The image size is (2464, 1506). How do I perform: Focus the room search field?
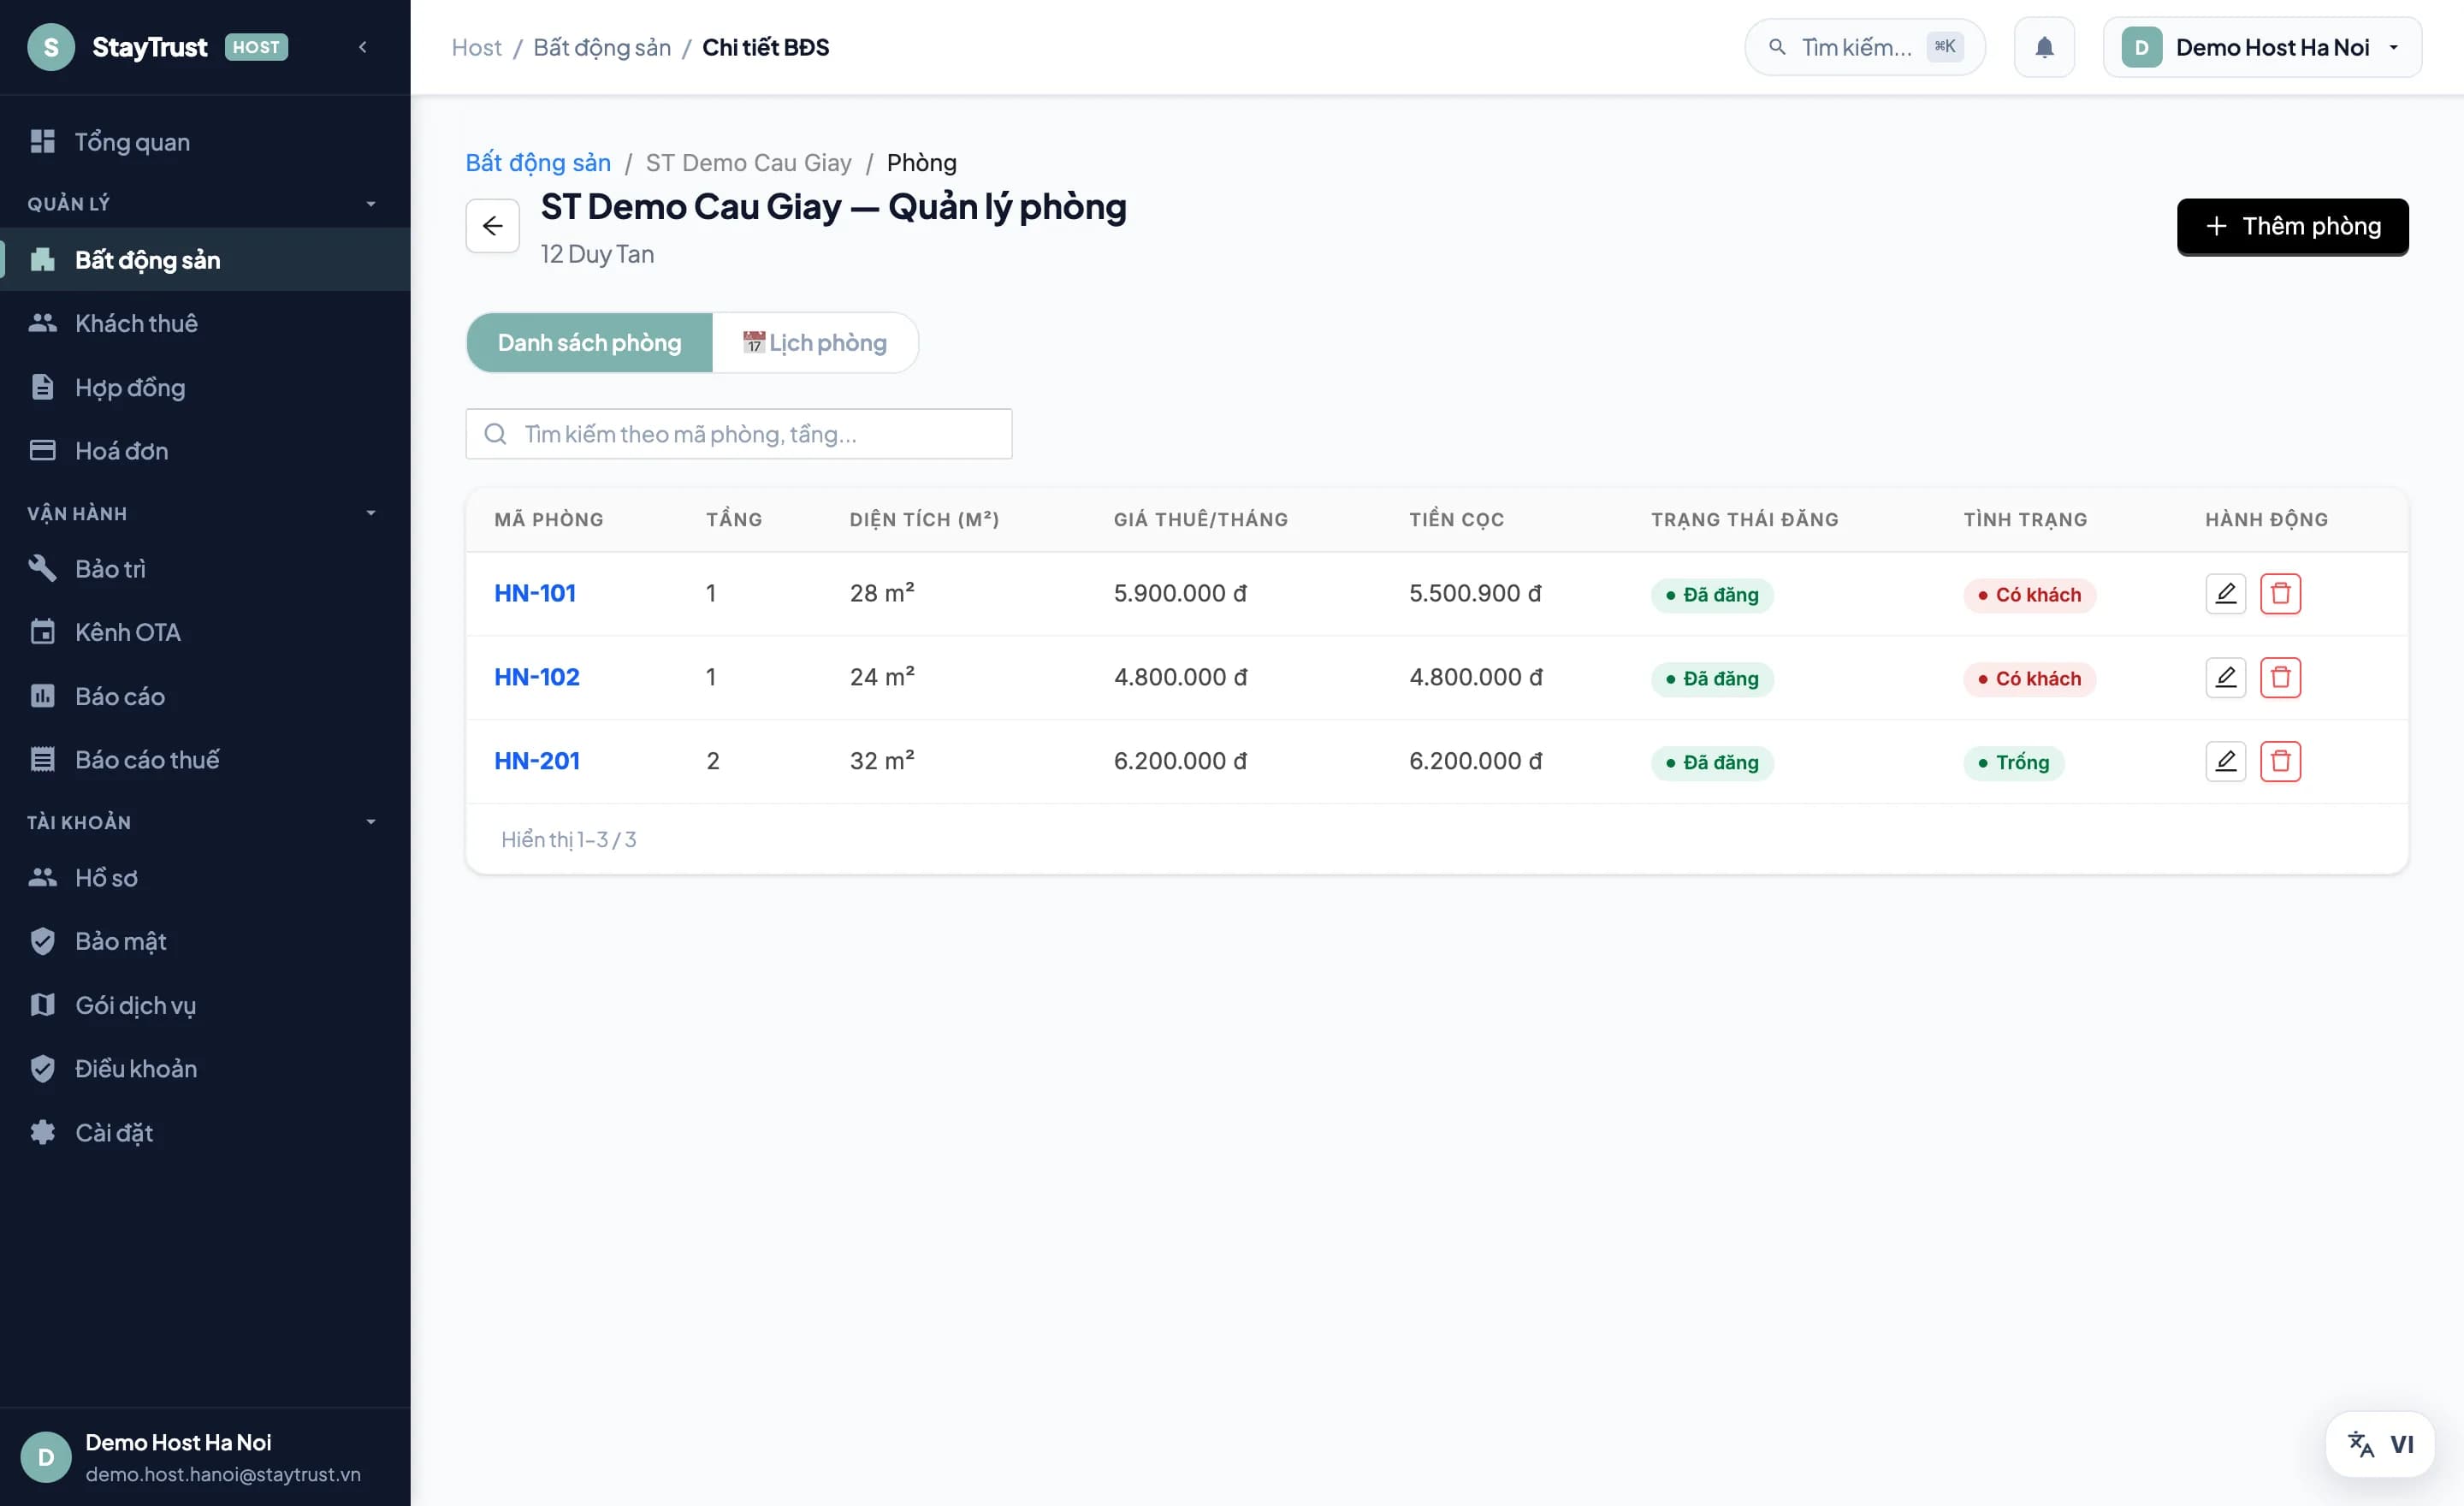click(x=739, y=434)
